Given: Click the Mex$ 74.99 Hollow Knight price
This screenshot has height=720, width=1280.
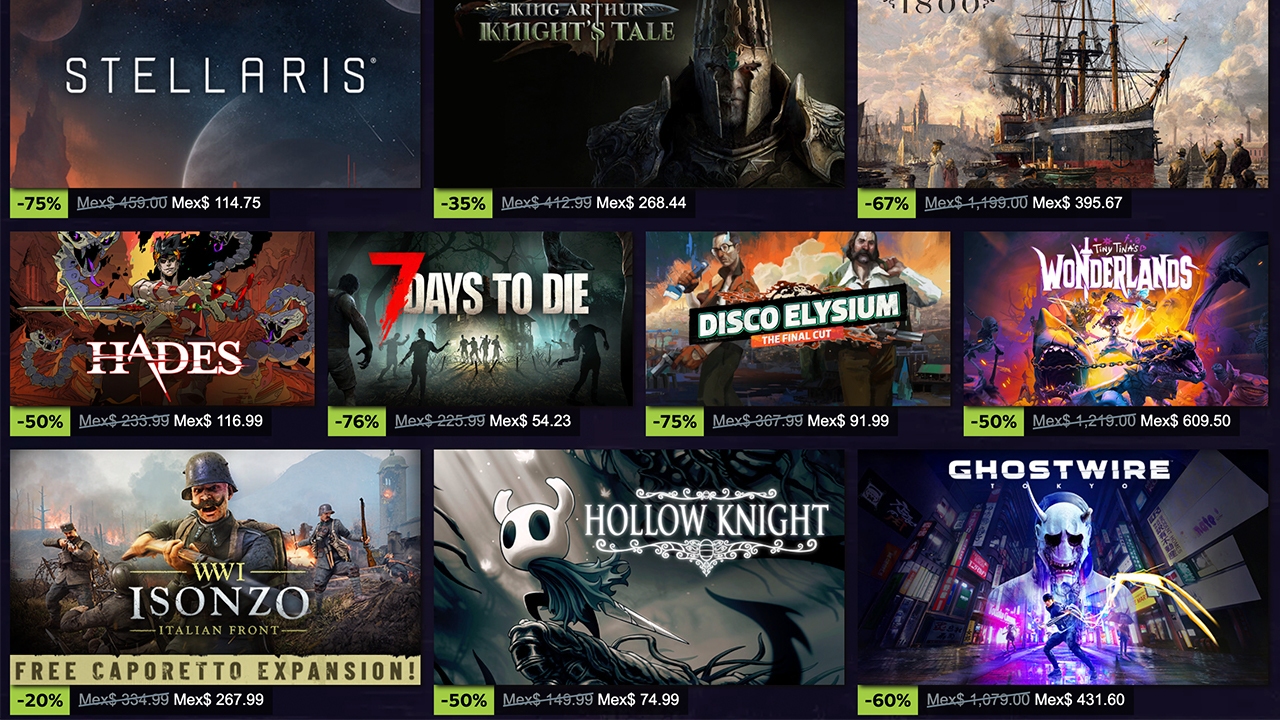Looking at the screenshot, I should (637, 701).
